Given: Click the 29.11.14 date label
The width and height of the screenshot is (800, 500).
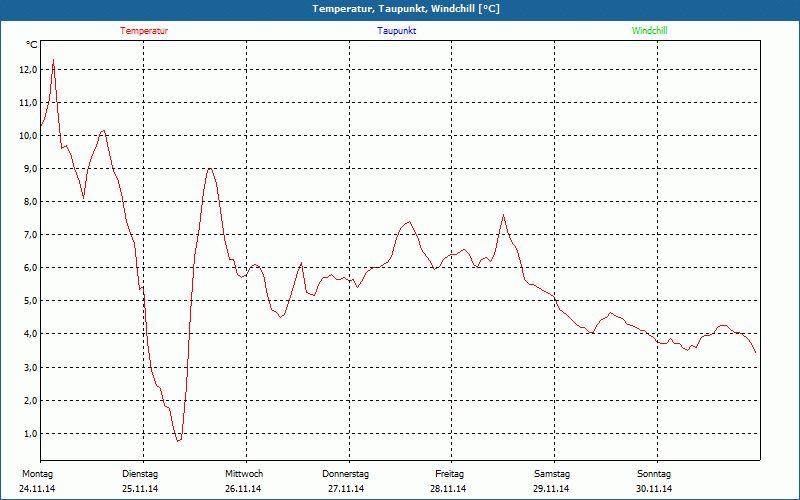Looking at the screenshot, I should point(551,489).
